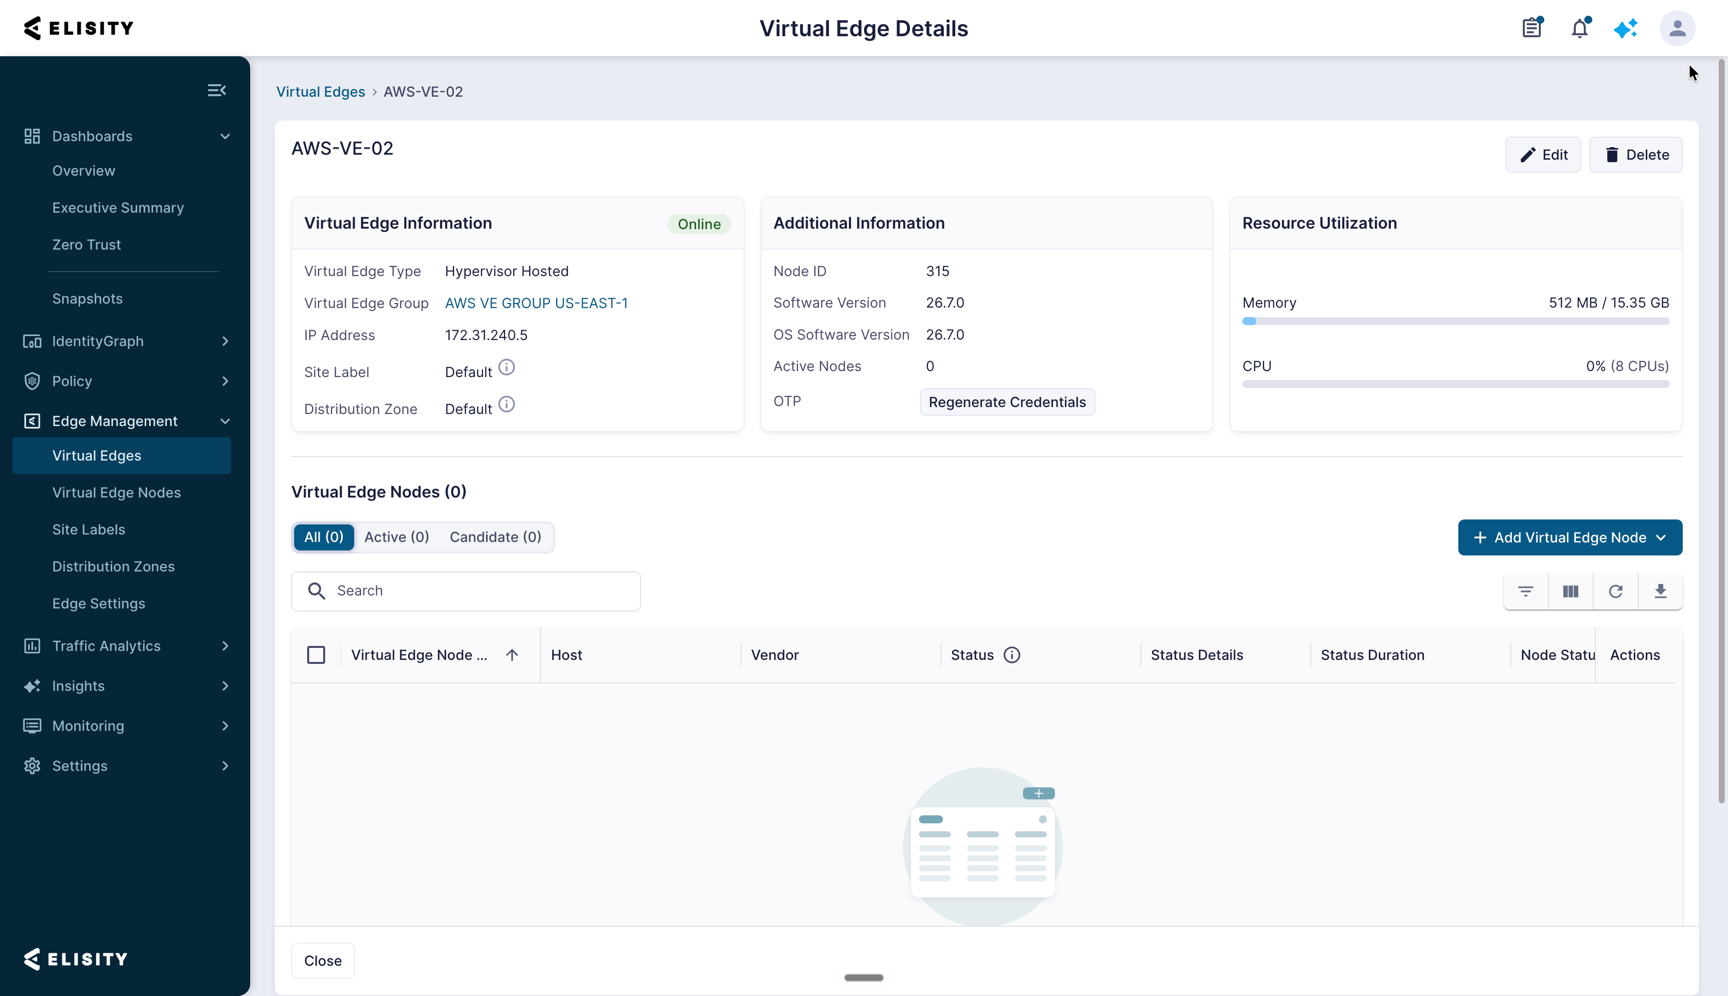Refresh the Virtual Edge Nodes table
This screenshot has height=996, width=1728.
tap(1616, 591)
